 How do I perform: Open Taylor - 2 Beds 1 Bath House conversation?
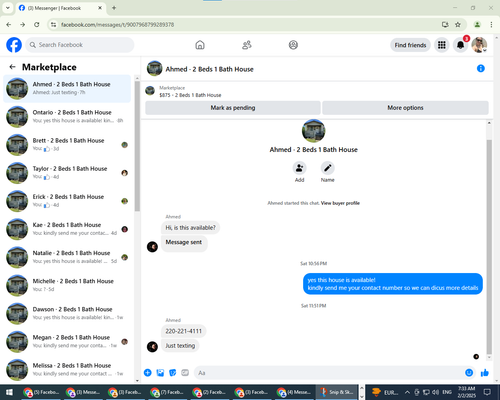67,173
